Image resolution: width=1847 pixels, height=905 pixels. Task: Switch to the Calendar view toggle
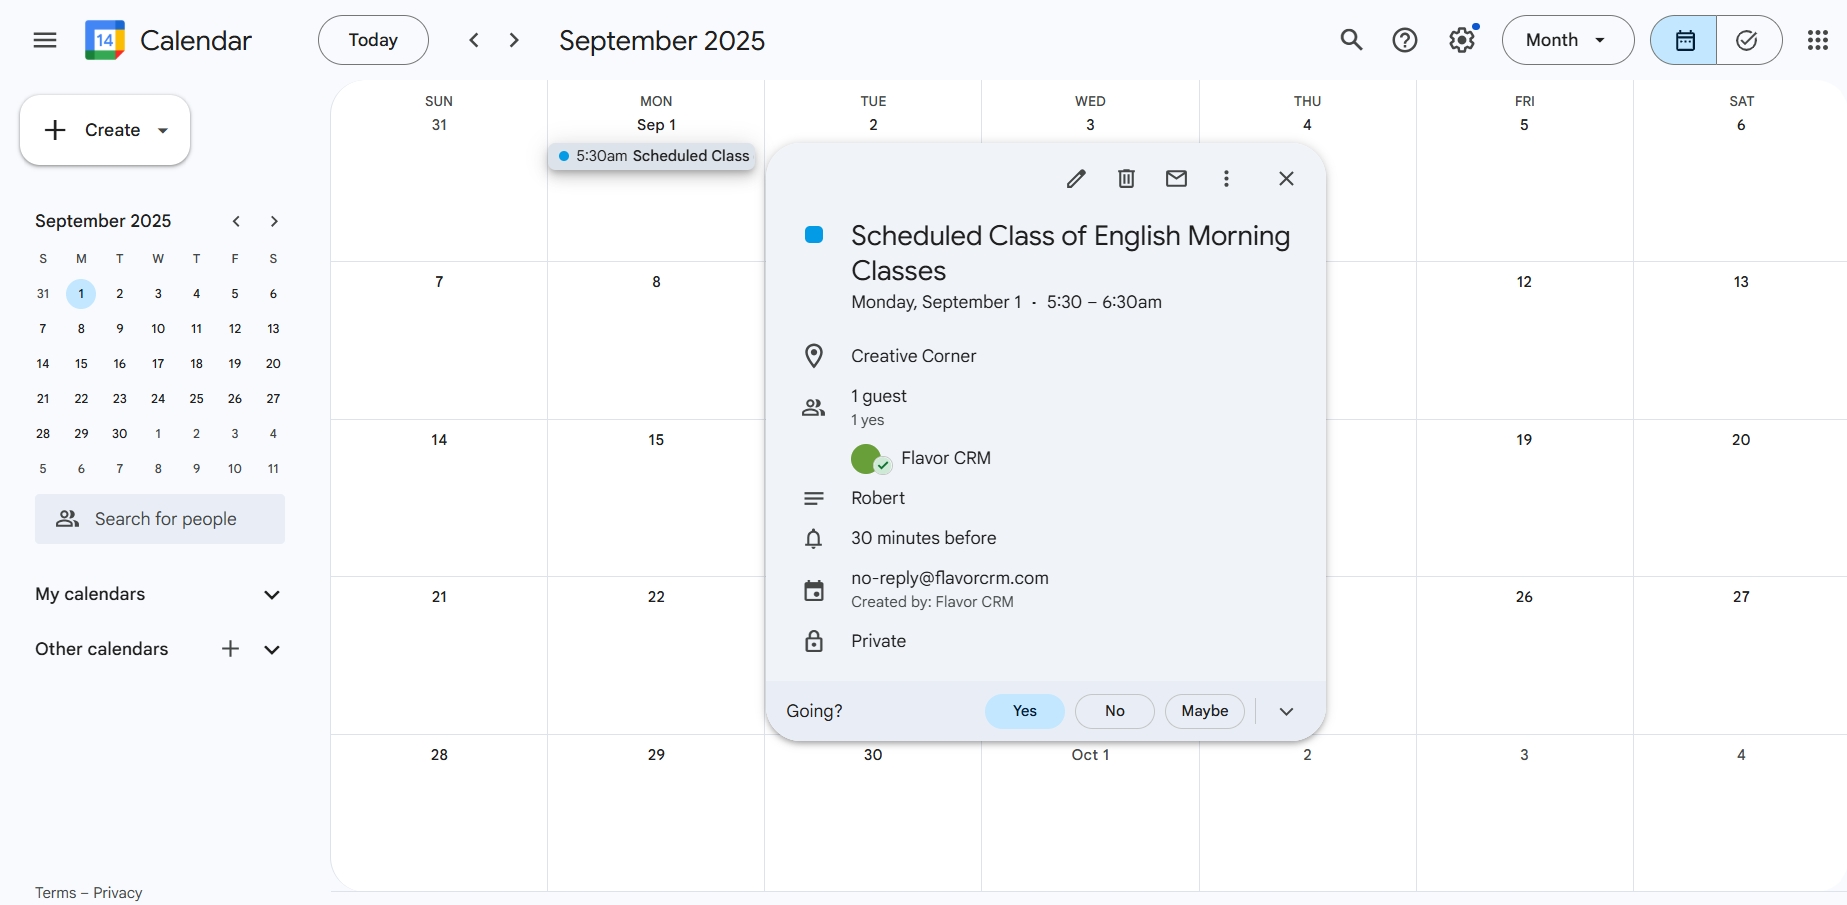[1685, 40]
